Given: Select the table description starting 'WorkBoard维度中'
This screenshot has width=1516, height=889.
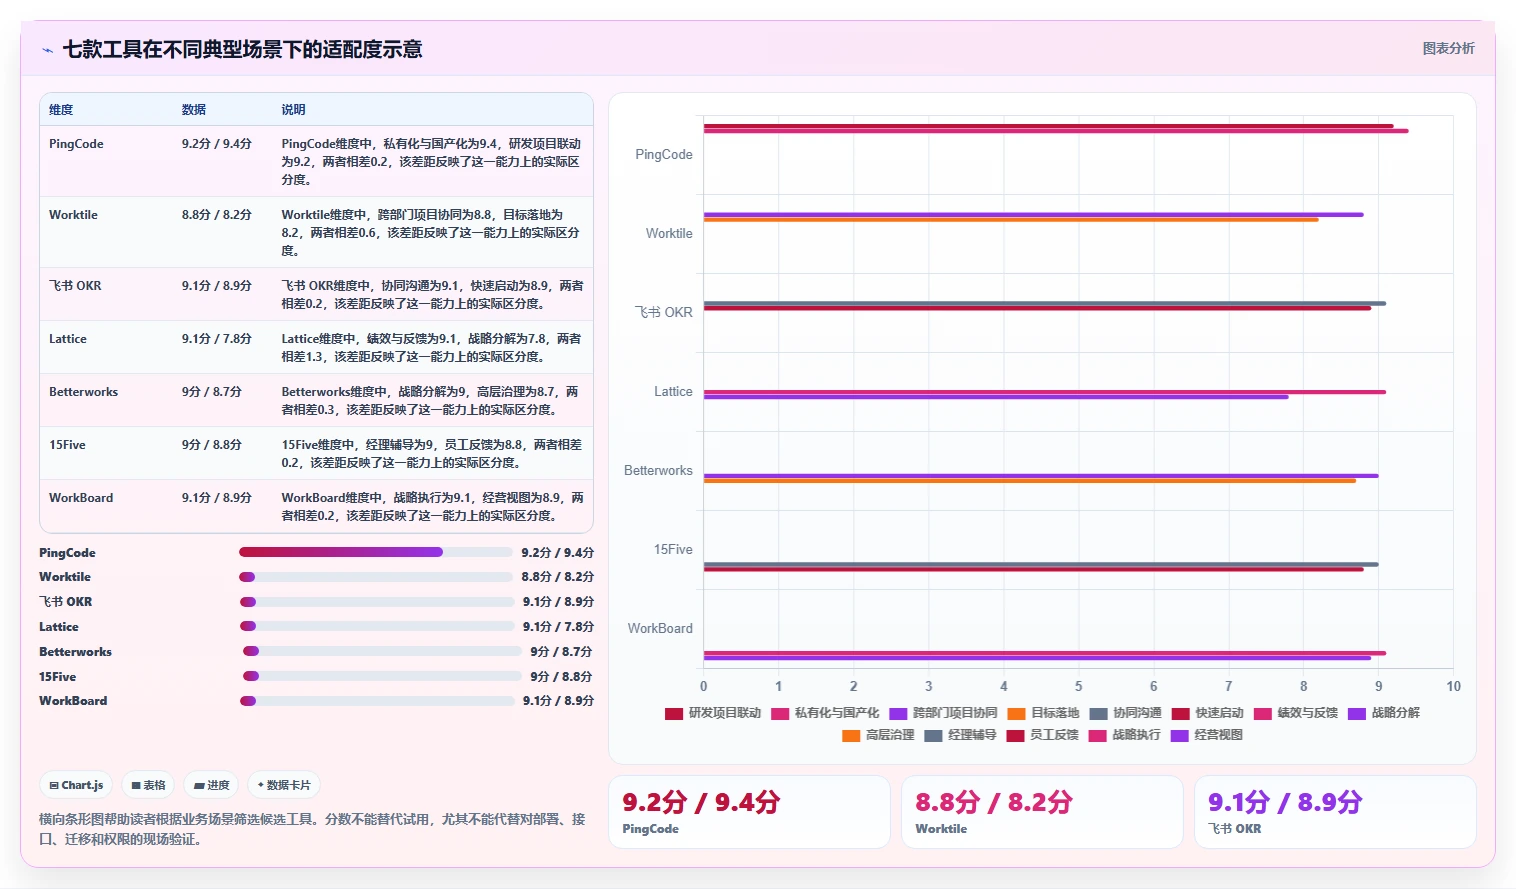Looking at the screenshot, I should coord(432,507).
